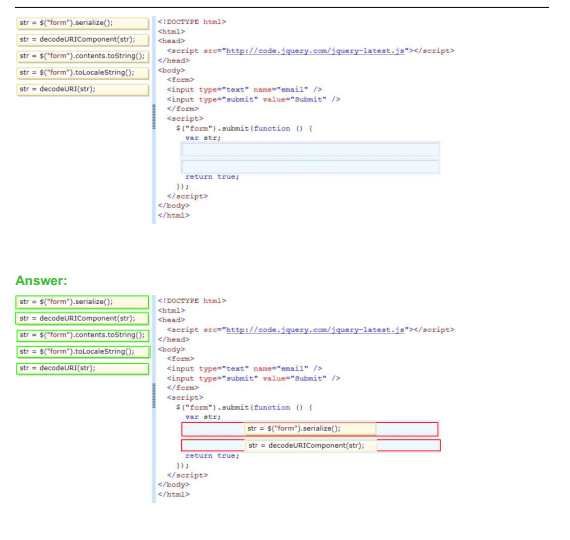Select the serialize() code block in unanswered question
This screenshot has width=570, height=540.
[x=83, y=23]
